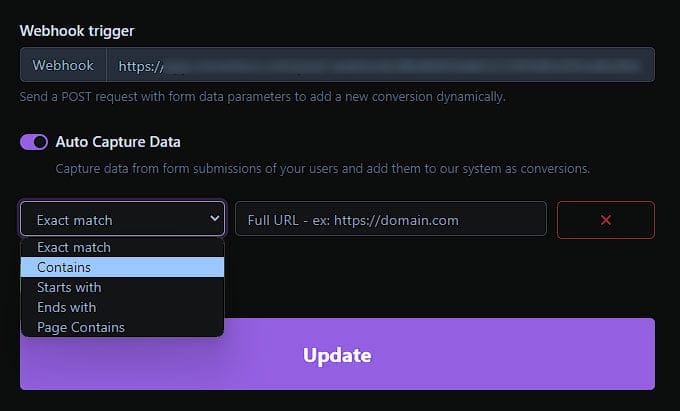The height and width of the screenshot is (411, 680).
Task: Click the 'Send a POST request' helper text
Action: (262, 97)
